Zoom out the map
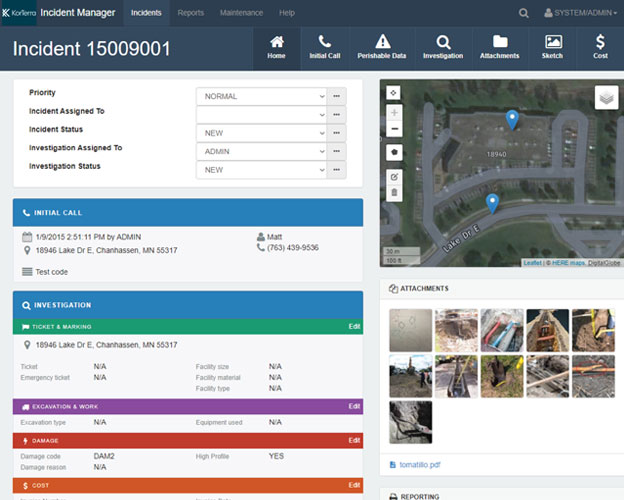 pyautogui.click(x=394, y=129)
